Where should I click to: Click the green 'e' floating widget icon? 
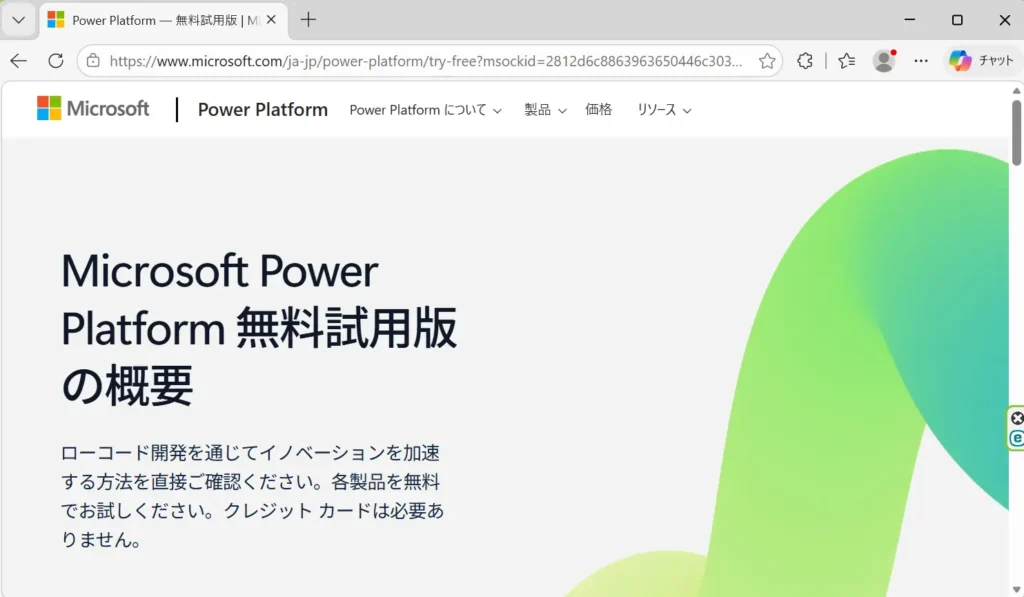tap(1017, 438)
